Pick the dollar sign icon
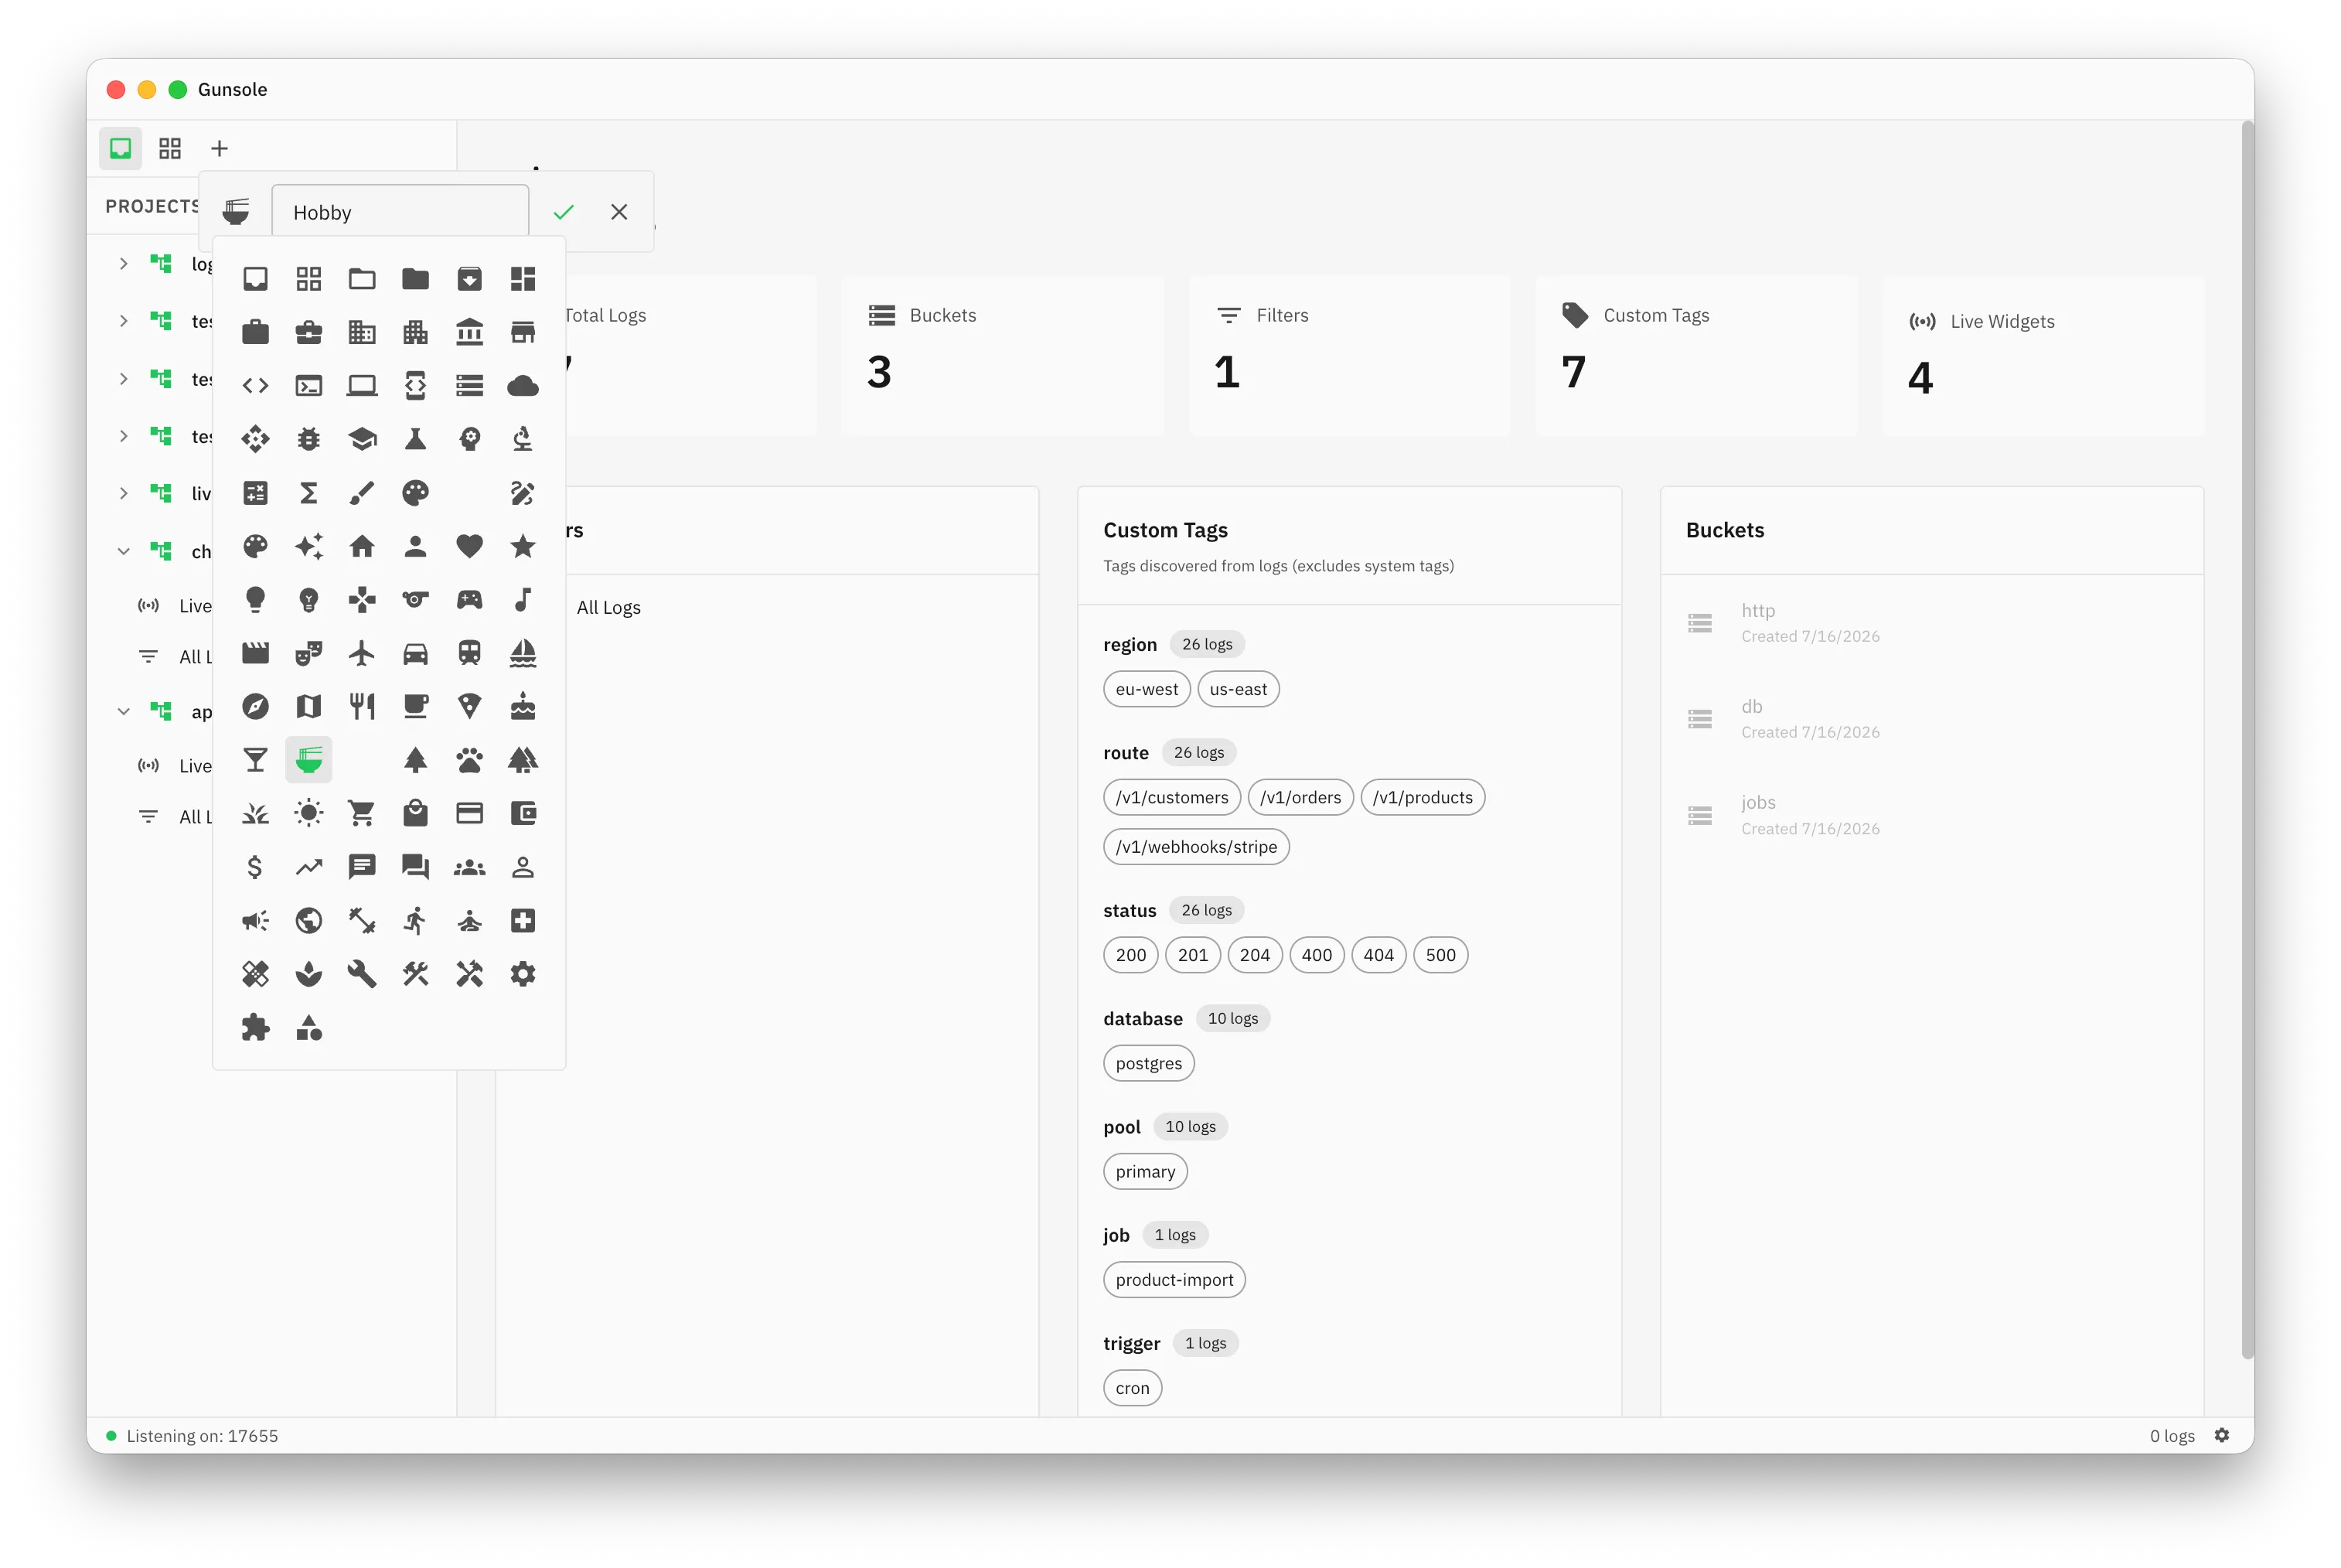2341x1568 pixels. point(255,867)
